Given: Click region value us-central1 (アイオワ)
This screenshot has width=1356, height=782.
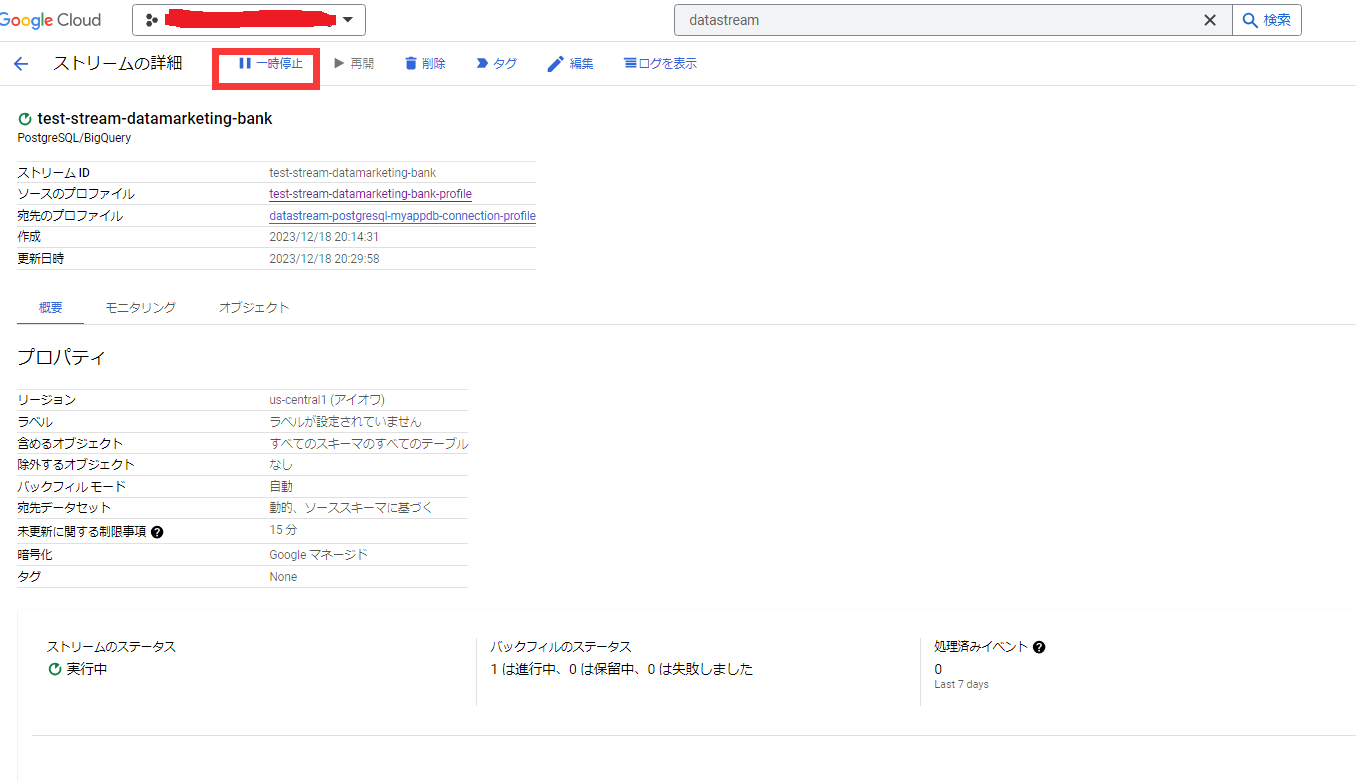Looking at the screenshot, I should click(327, 400).
